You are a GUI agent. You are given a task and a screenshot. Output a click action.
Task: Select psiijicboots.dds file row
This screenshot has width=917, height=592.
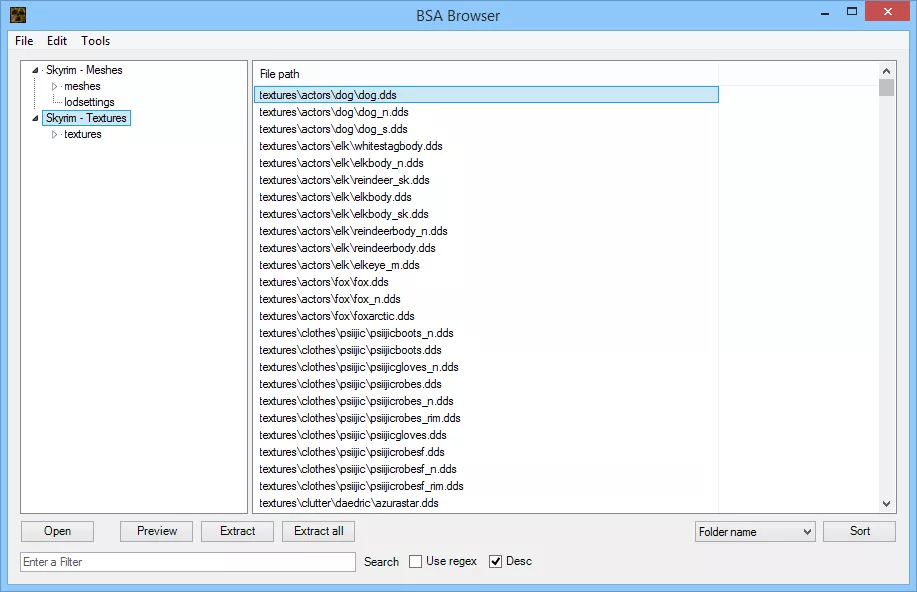tap(486, 349)
